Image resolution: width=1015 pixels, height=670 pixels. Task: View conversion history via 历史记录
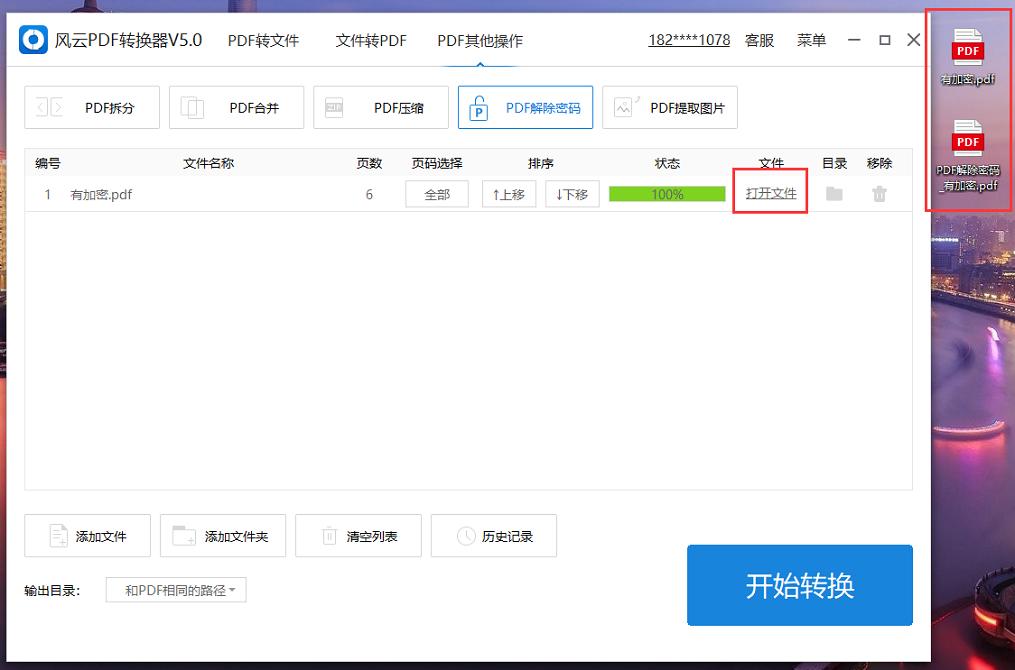(x=493, y=536)
